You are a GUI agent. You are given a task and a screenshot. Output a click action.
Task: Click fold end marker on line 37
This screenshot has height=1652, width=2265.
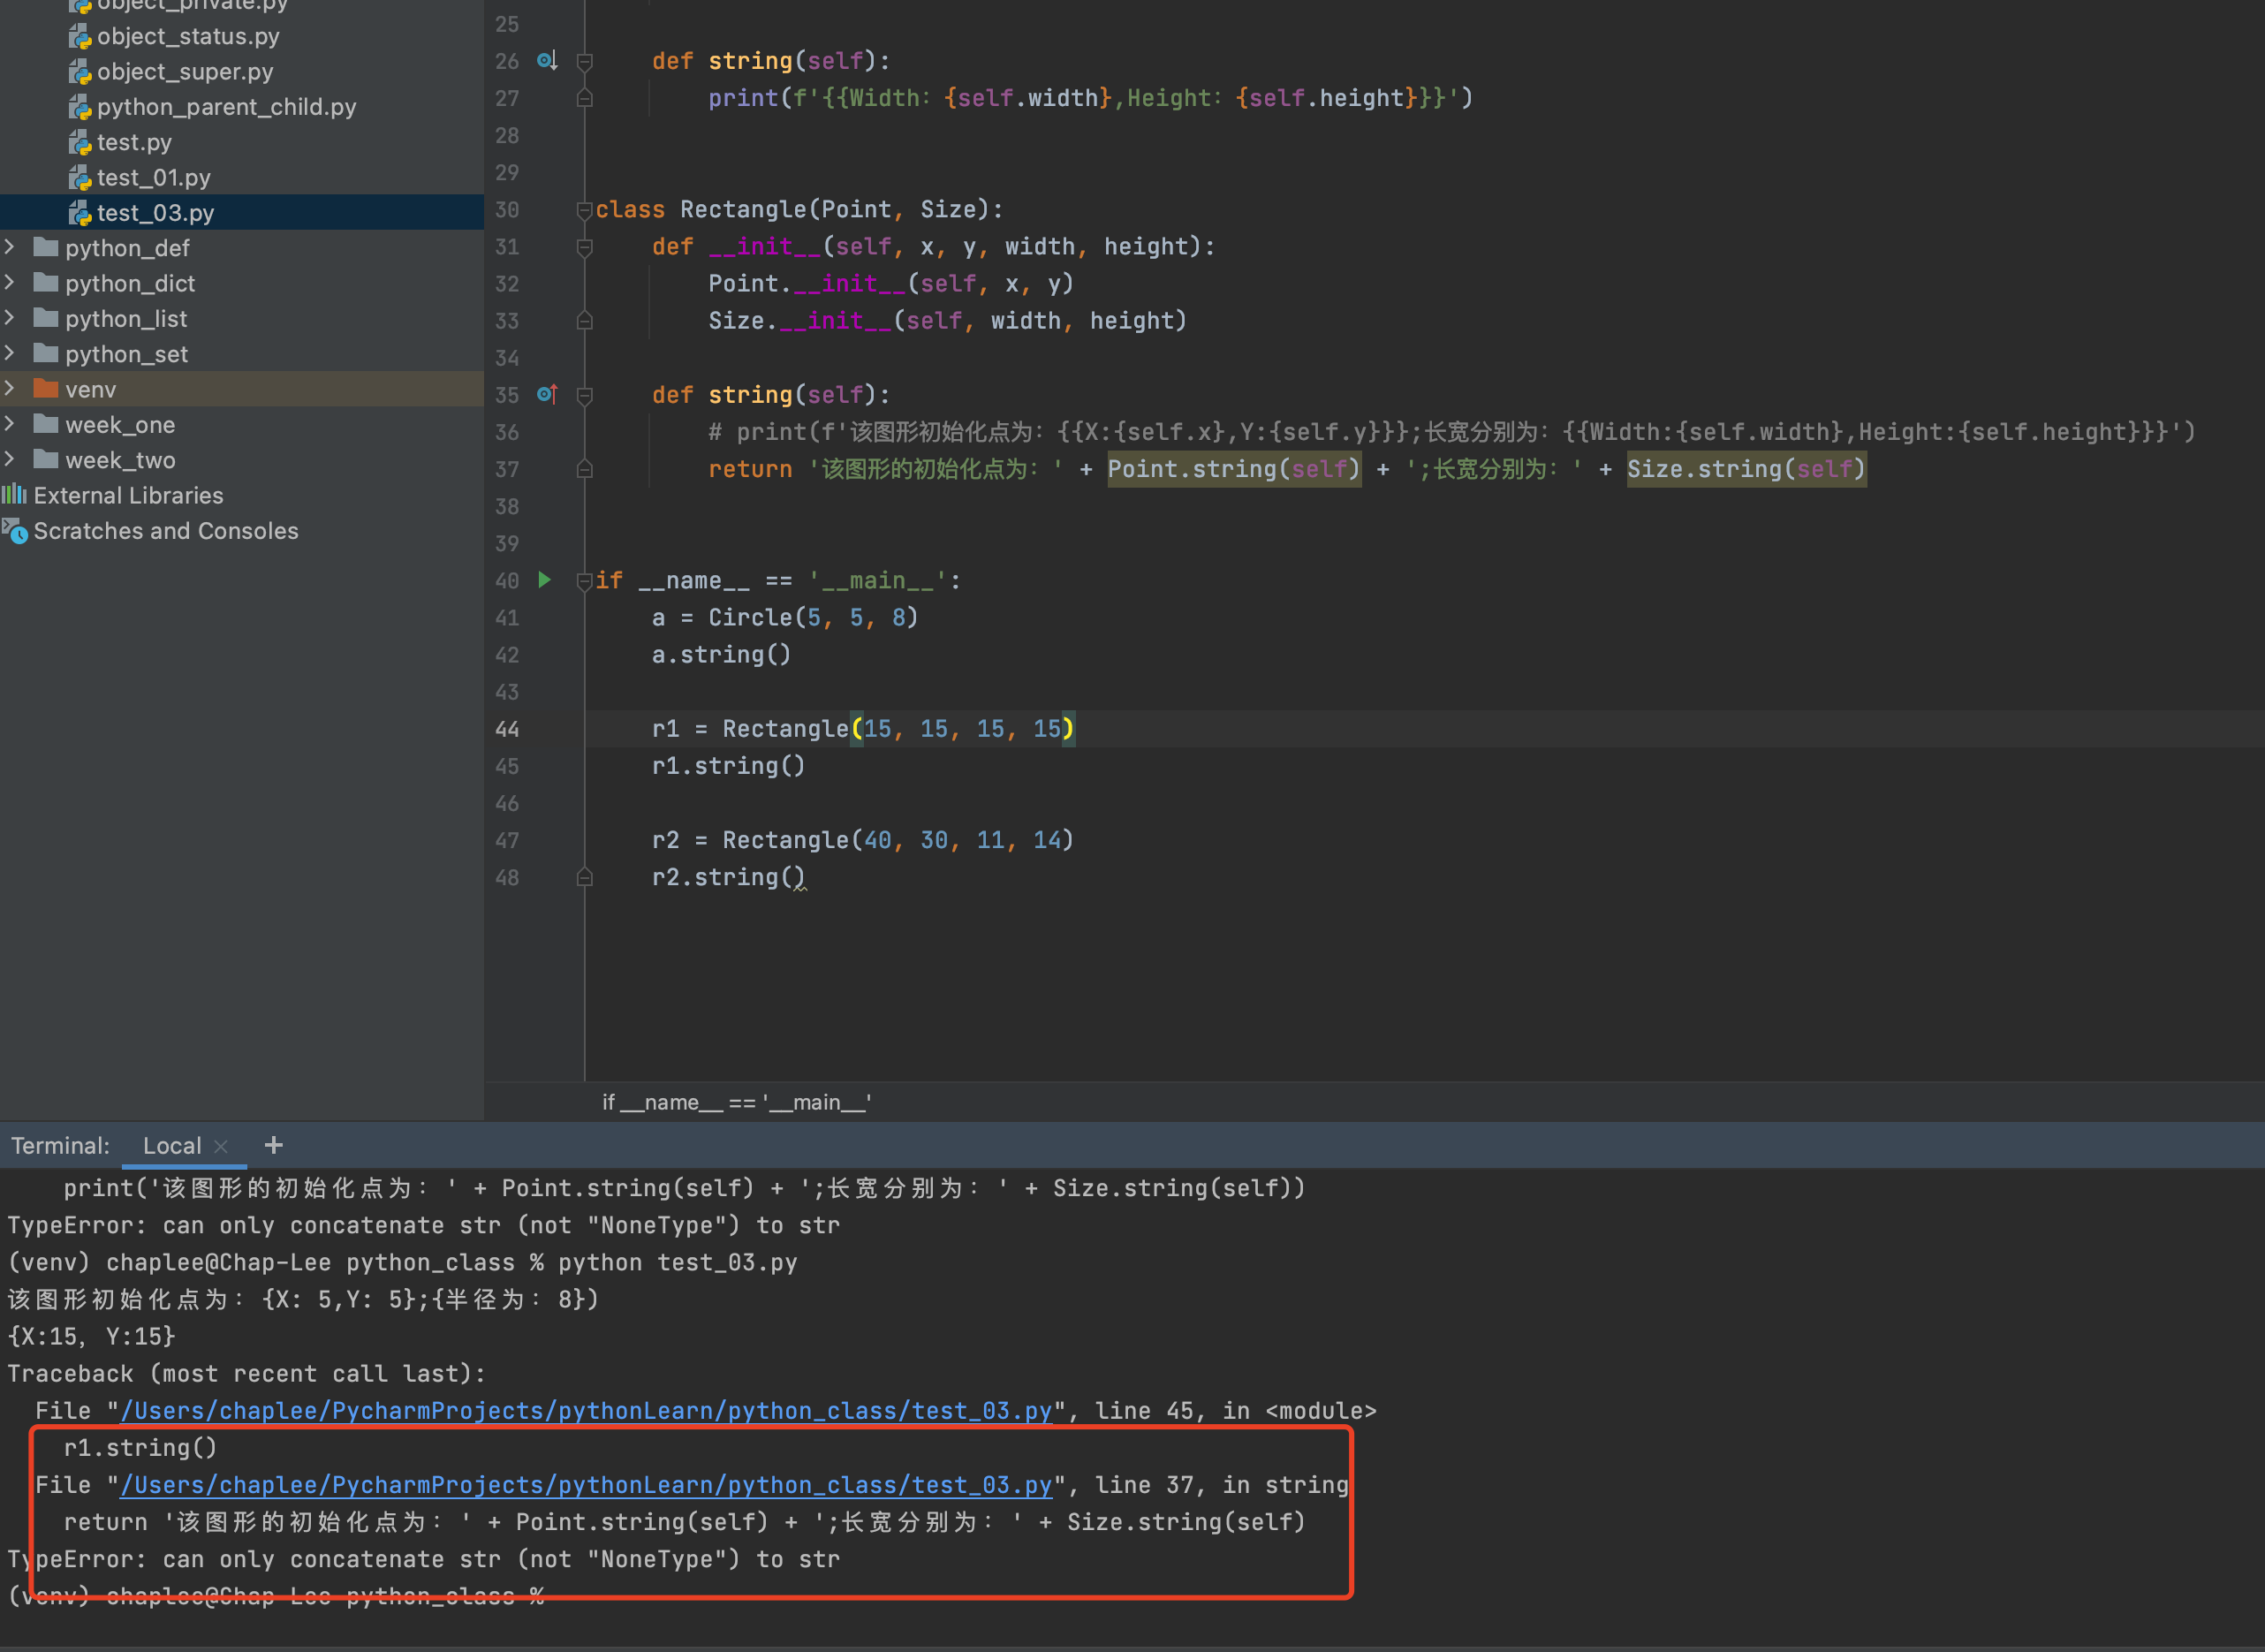click(585, 469)
